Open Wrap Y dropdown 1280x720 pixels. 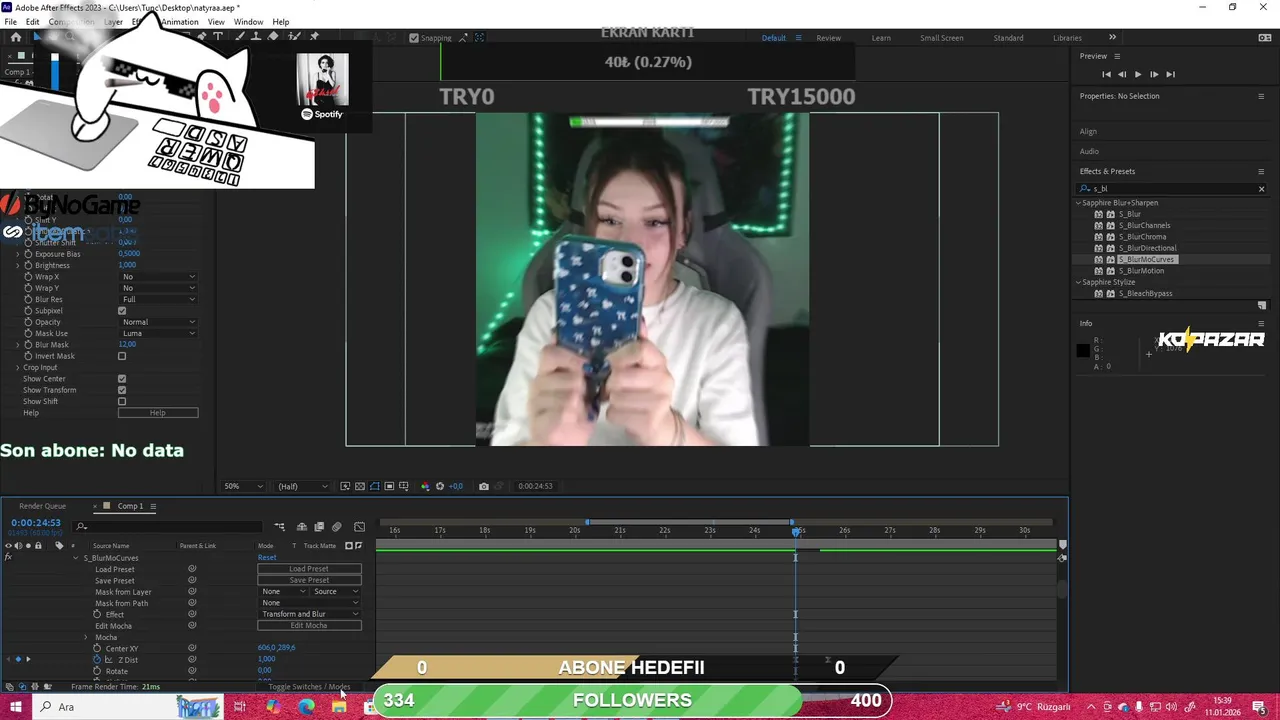[x=158, y=288]
